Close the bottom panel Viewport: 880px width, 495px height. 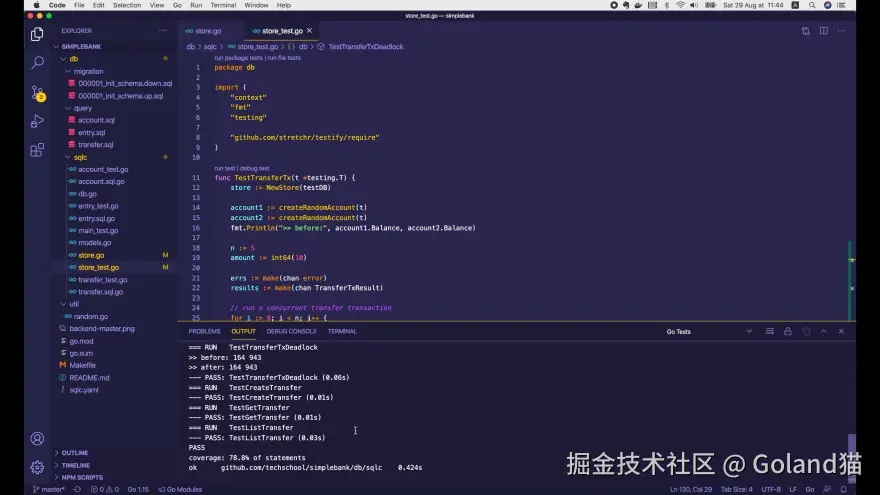point(841,332)
